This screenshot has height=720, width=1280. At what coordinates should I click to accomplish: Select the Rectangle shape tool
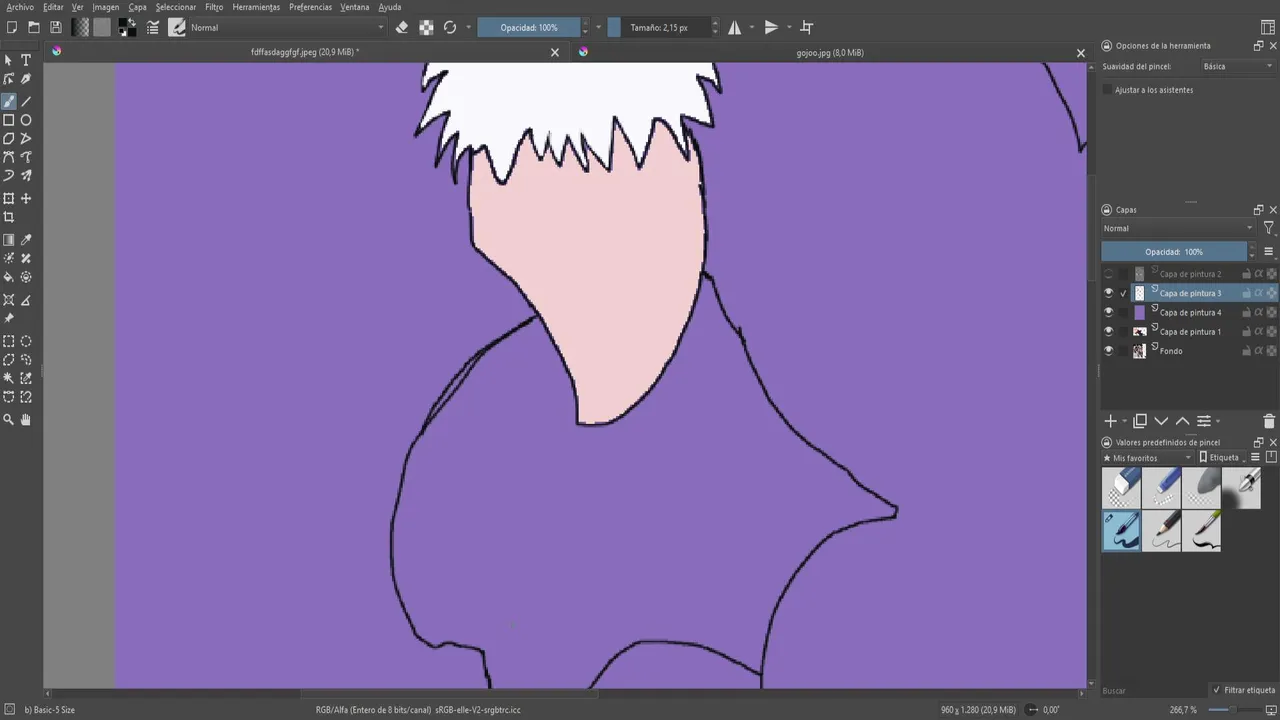tap(9, 120)
